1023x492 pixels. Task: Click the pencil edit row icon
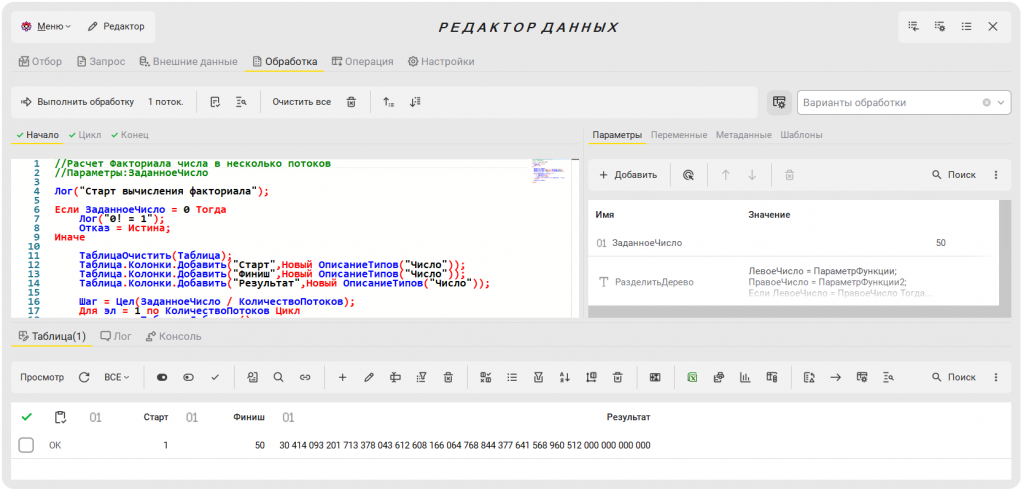tap(369, 377)
